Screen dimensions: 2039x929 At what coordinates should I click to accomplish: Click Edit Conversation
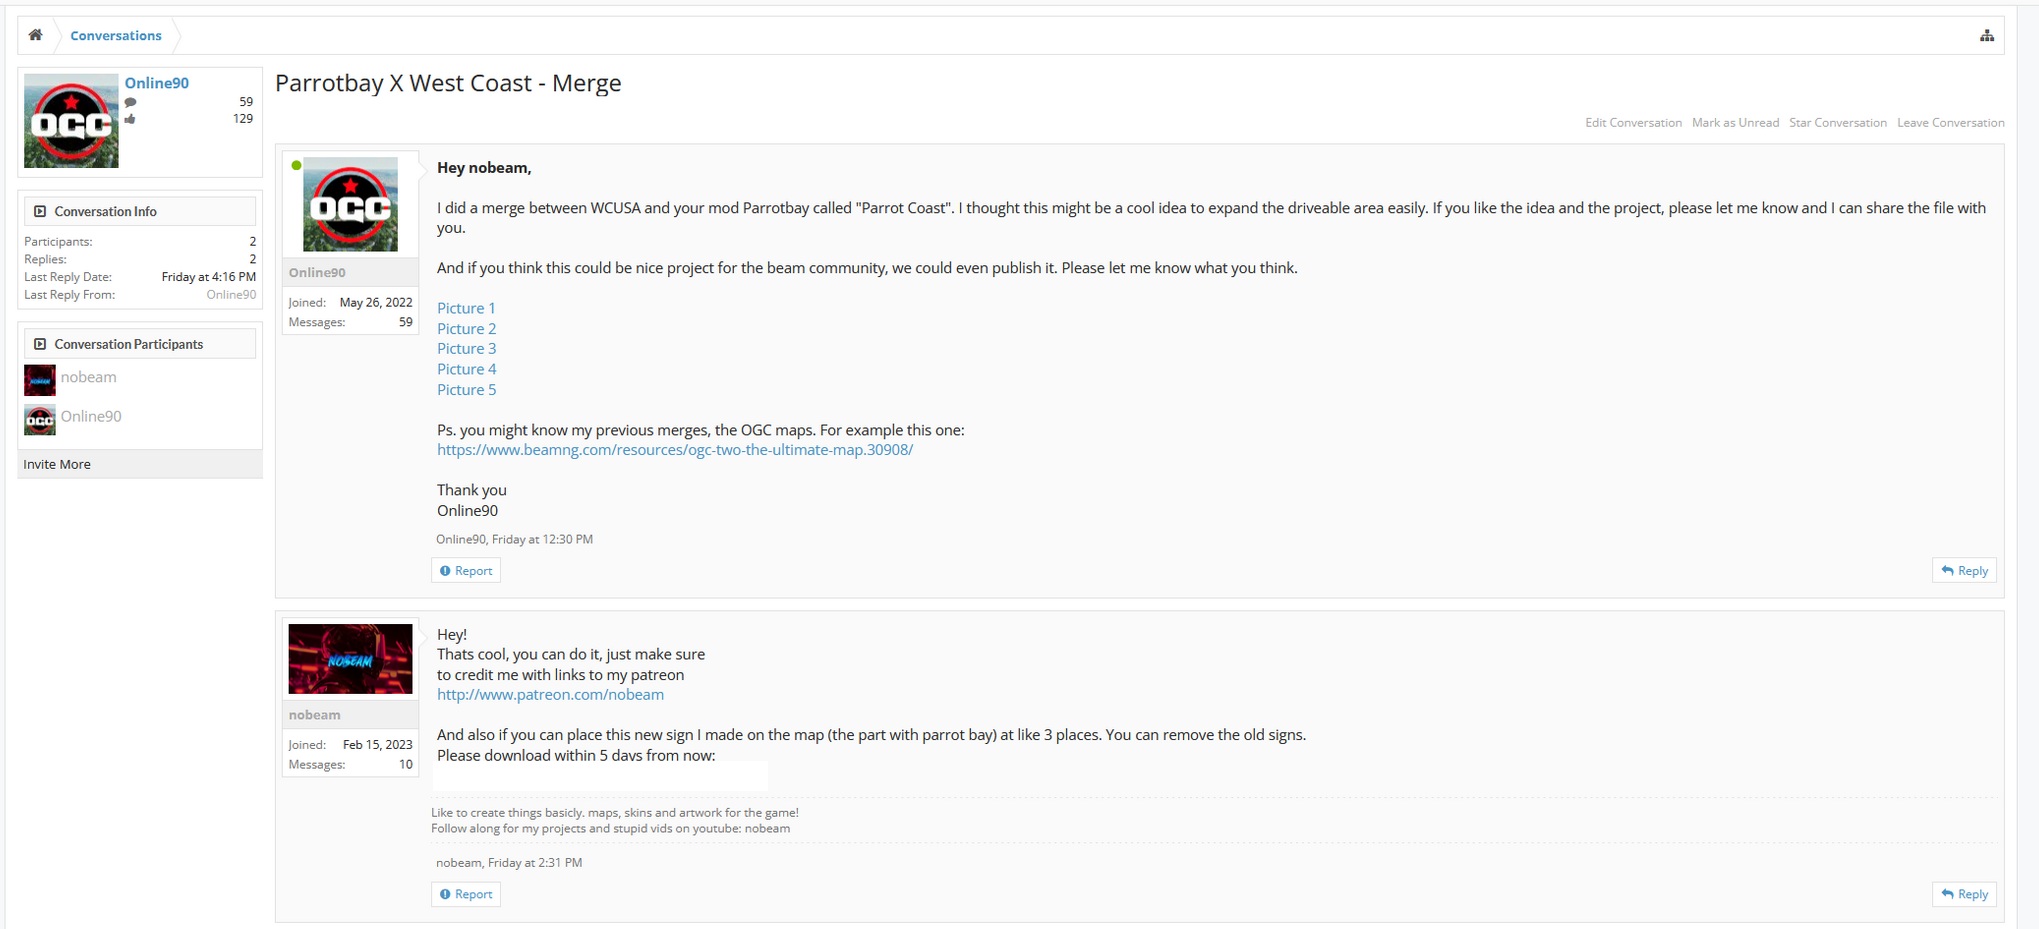click(x=1633, y=123)
